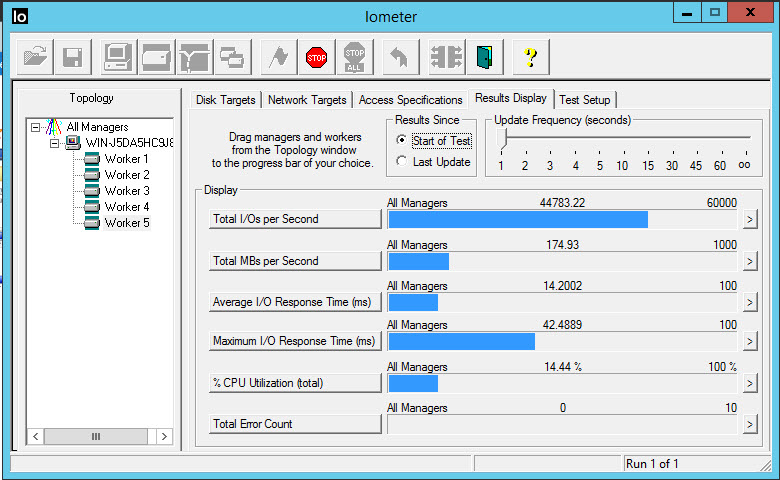The width and height of the screenshot is (780, 480).
Task: Click Update Frequency slider thumb
Action: pyautogui.click(x=502, y=139)
